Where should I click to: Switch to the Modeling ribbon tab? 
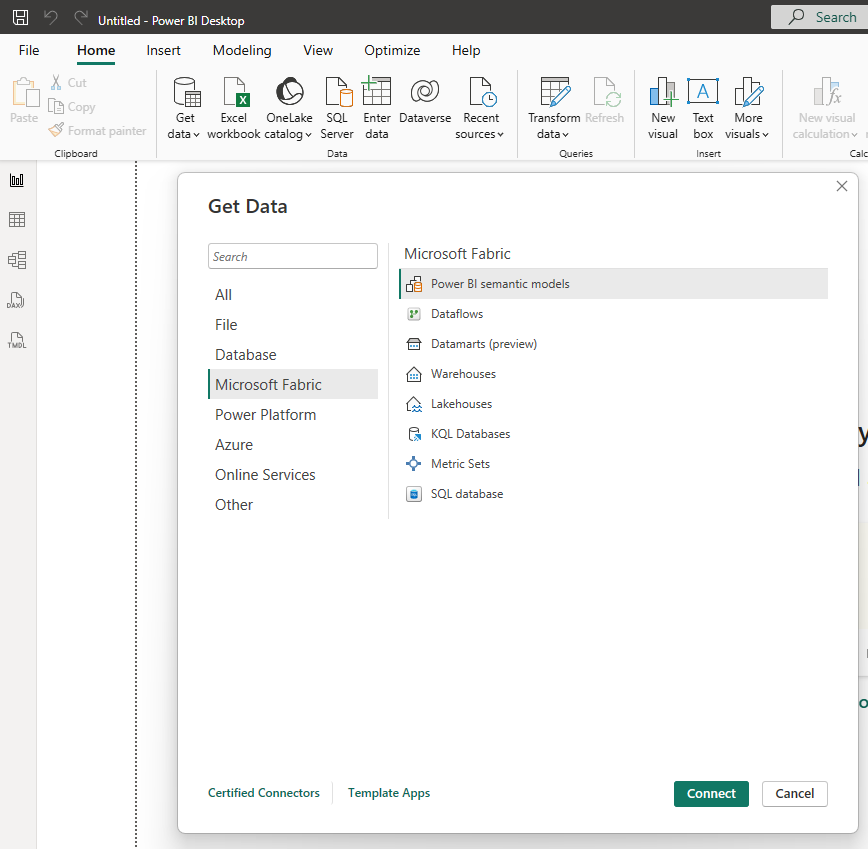pyautogui.click(x=242, y=50)
